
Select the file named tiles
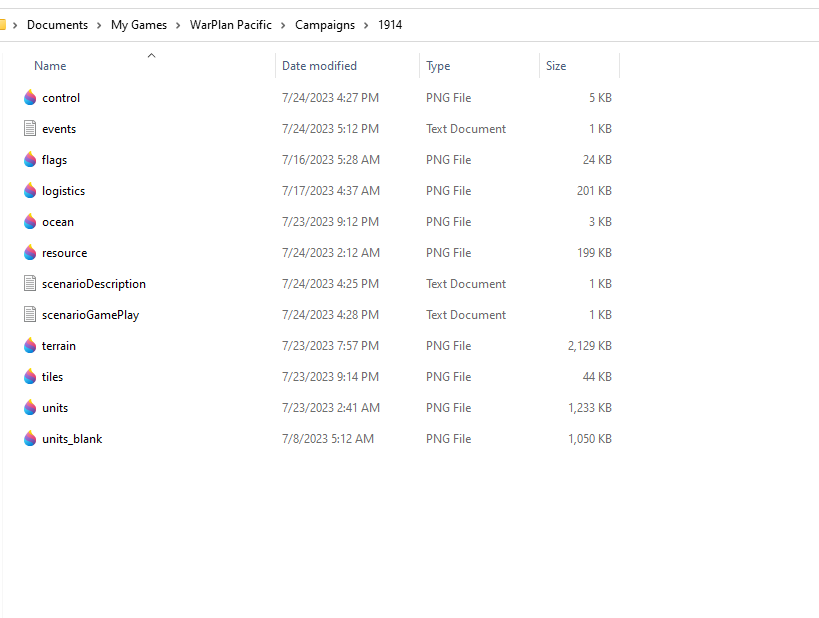[x=52, y=377]
